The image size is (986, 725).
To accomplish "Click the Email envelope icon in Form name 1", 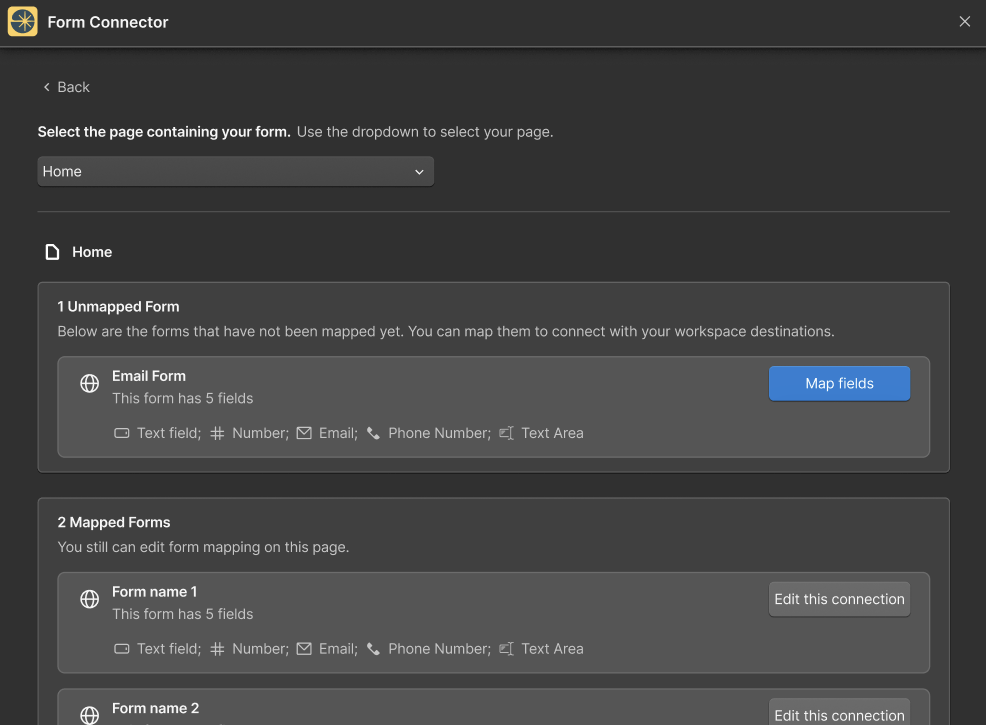I will coord(305,649).
